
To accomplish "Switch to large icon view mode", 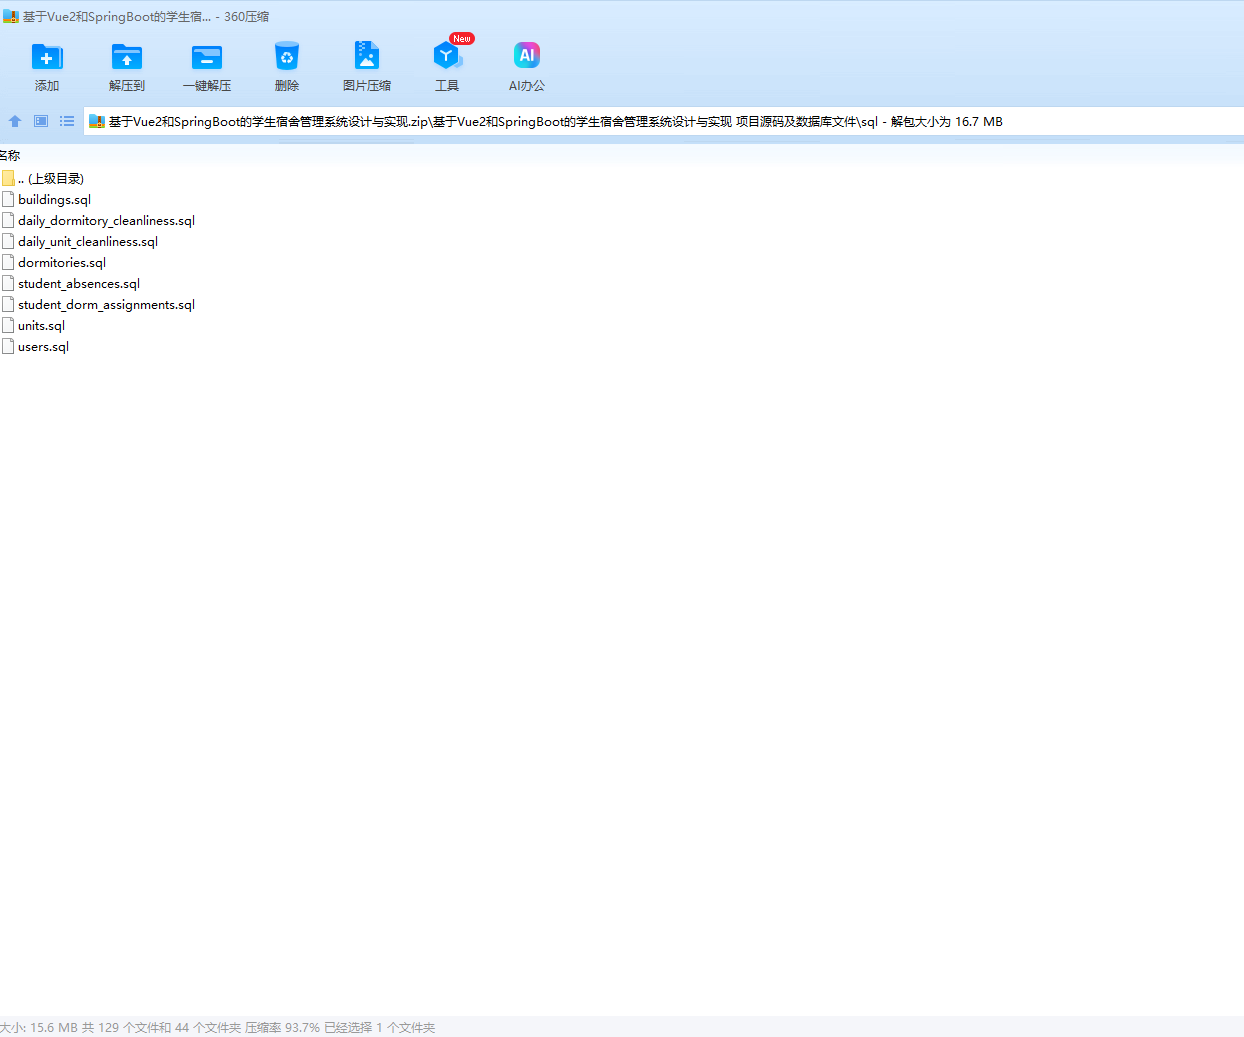I will coord(41,121).
